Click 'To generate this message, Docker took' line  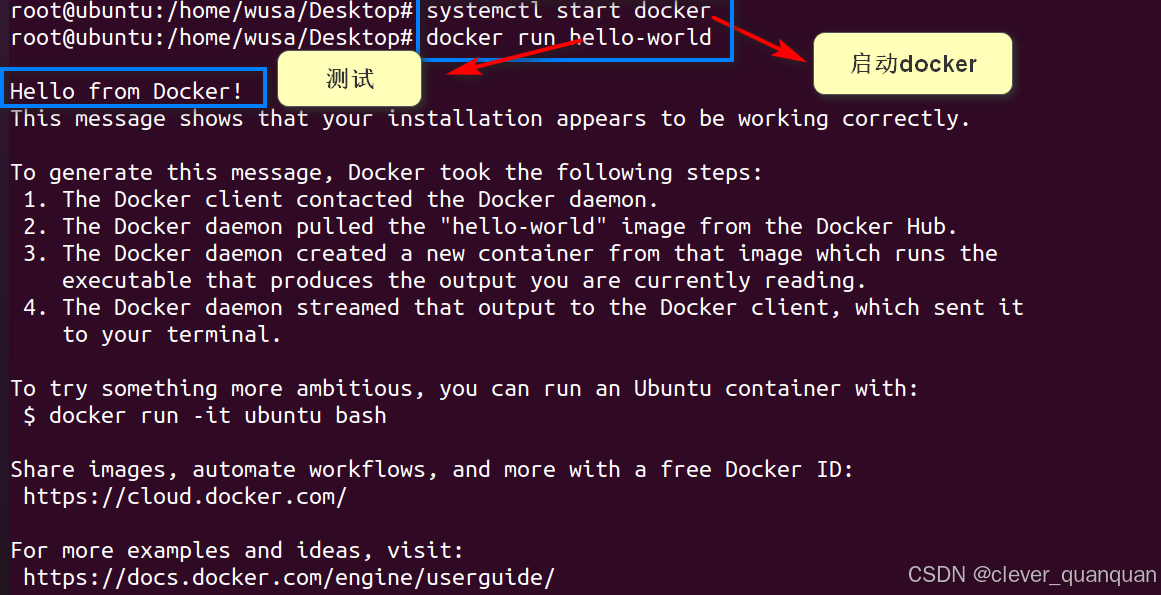tap(386, 172)
